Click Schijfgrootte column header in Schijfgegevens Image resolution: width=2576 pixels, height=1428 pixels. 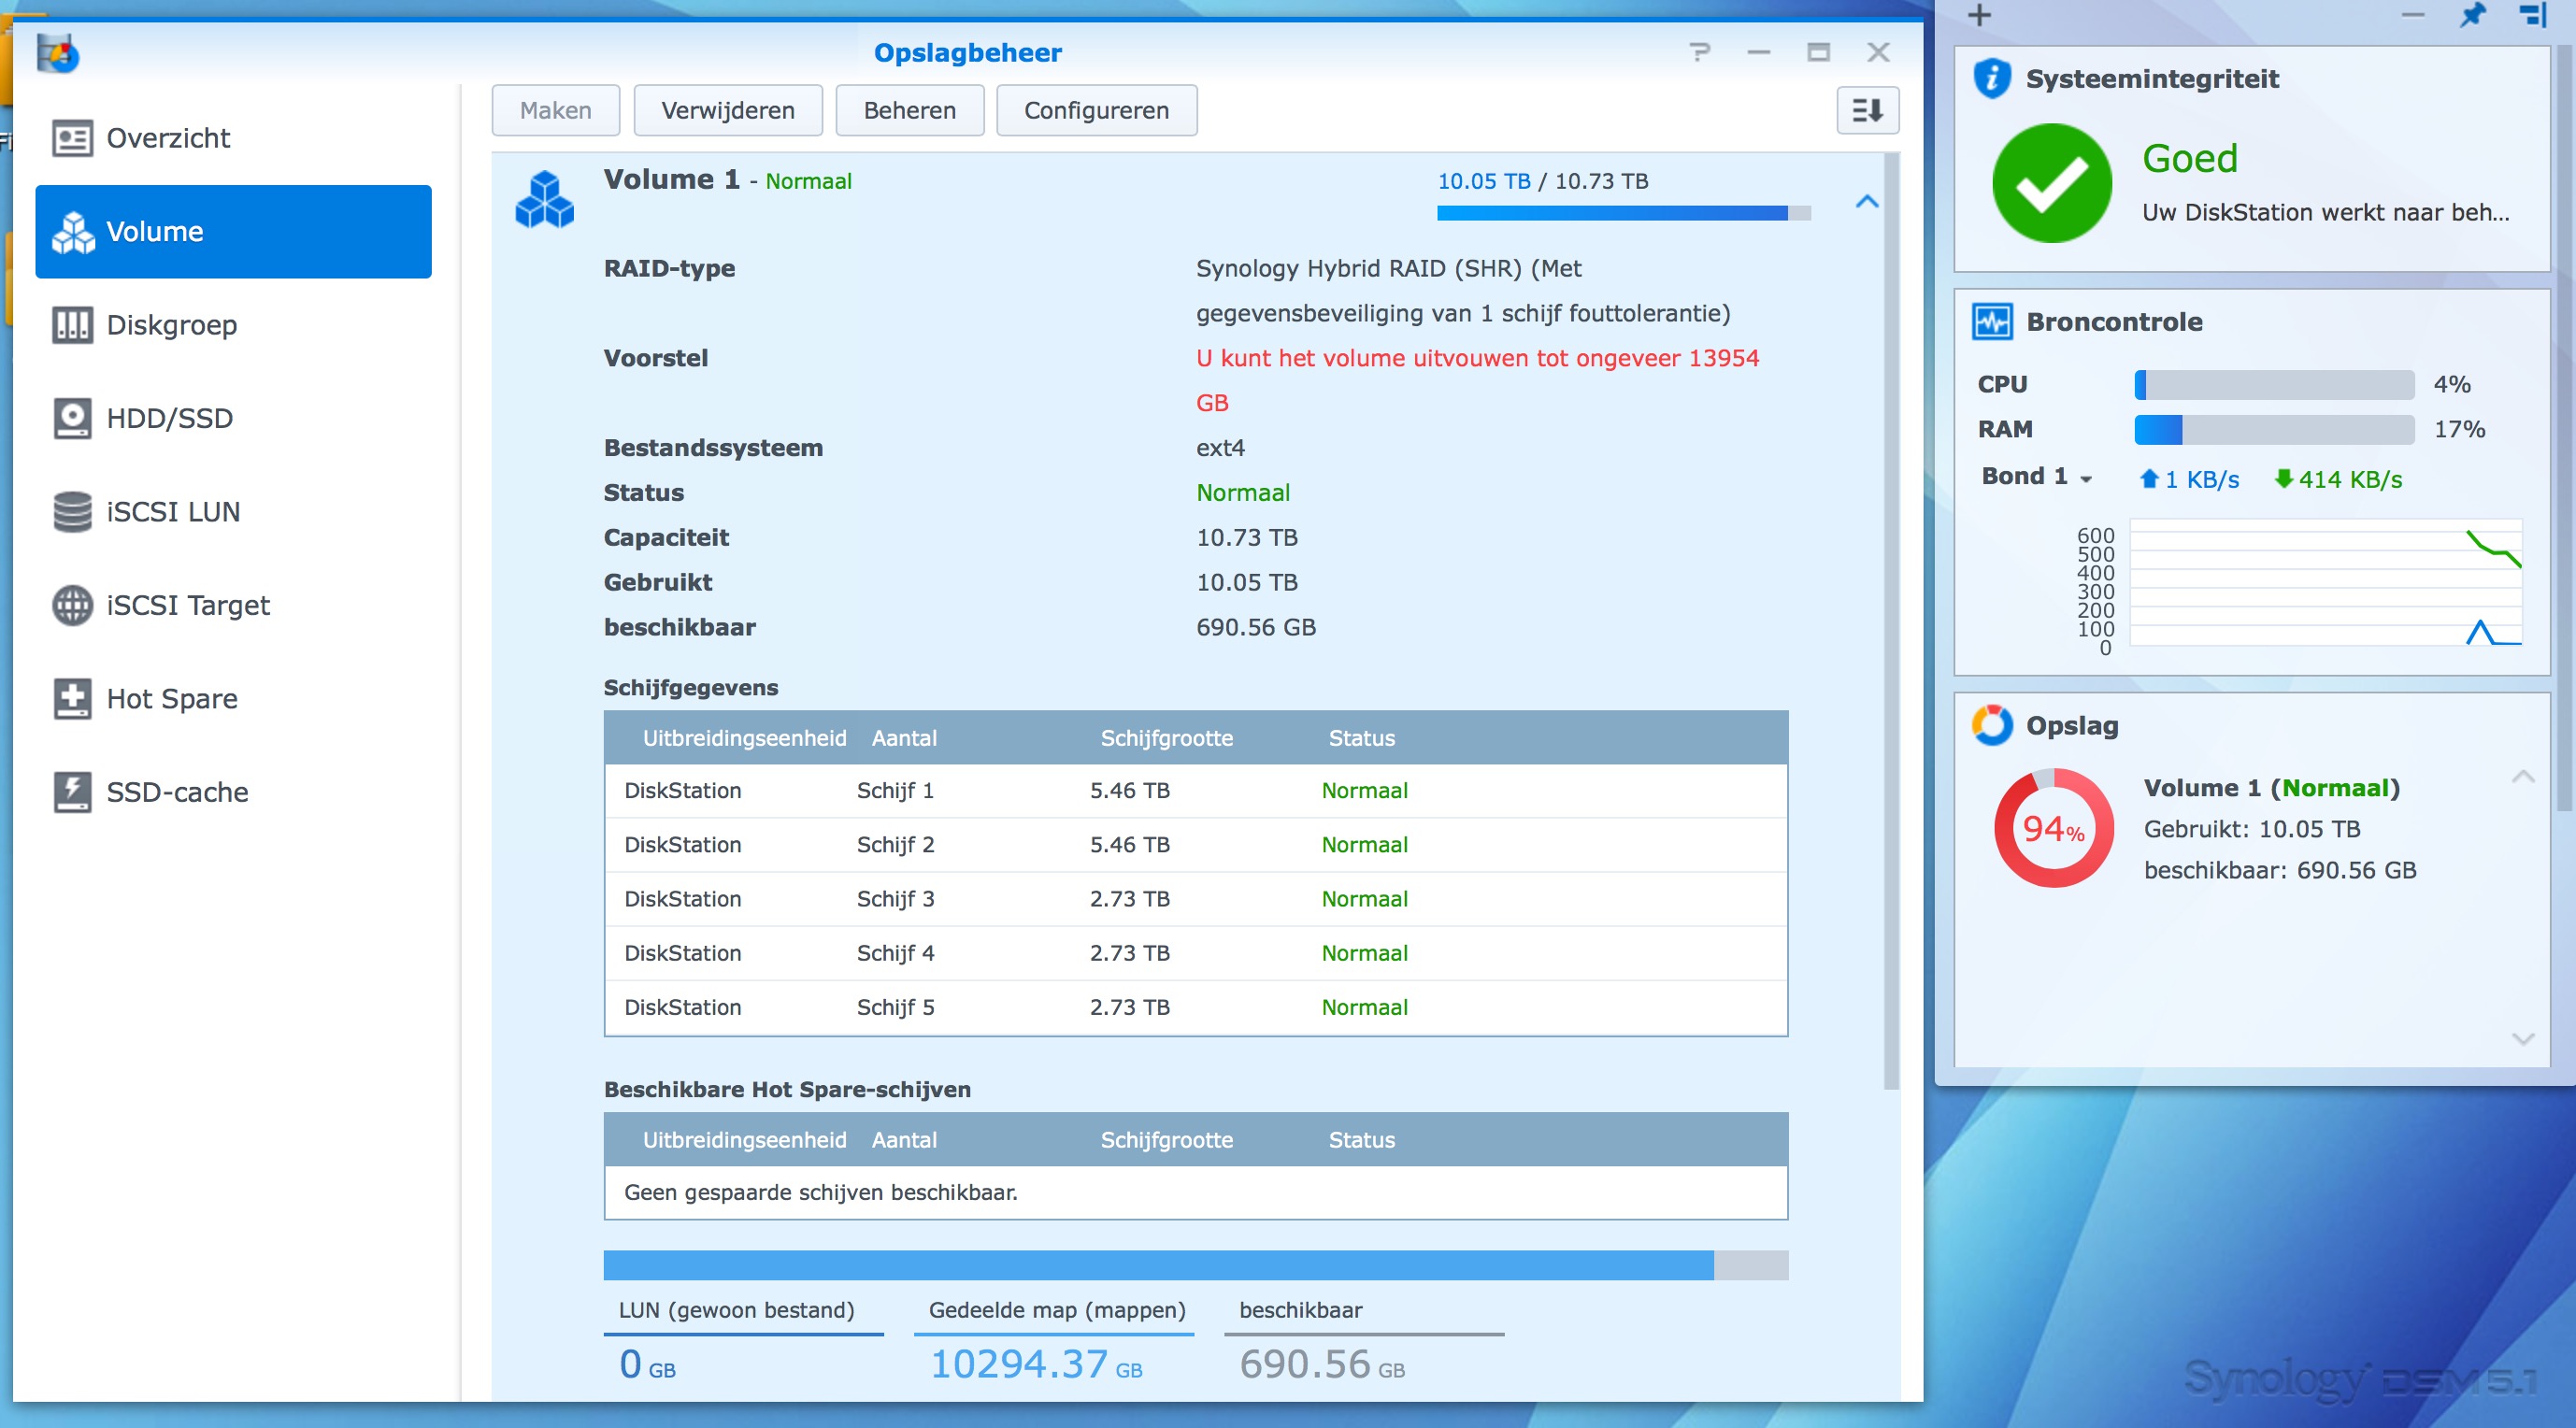(1166, 738)
